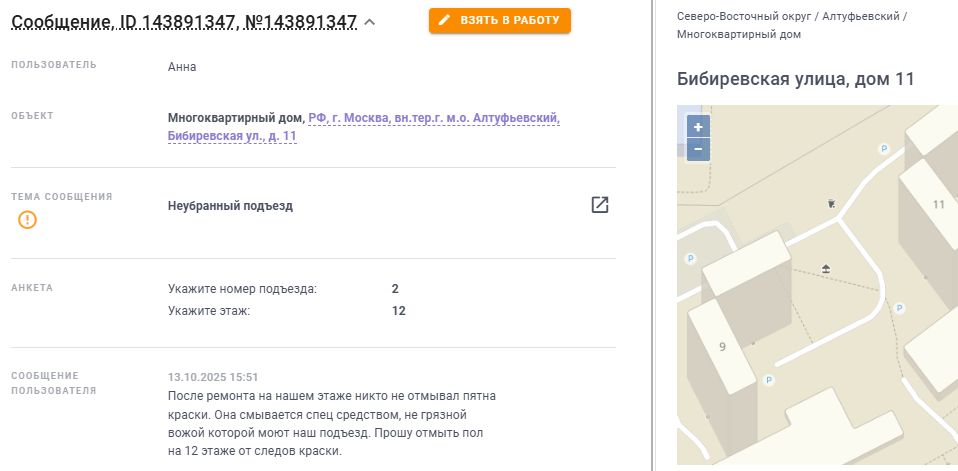Click parking marker left of building 11 label
The height and width of the screenshot is (471, 958).
pyautogui.click(x=883, y=148)
